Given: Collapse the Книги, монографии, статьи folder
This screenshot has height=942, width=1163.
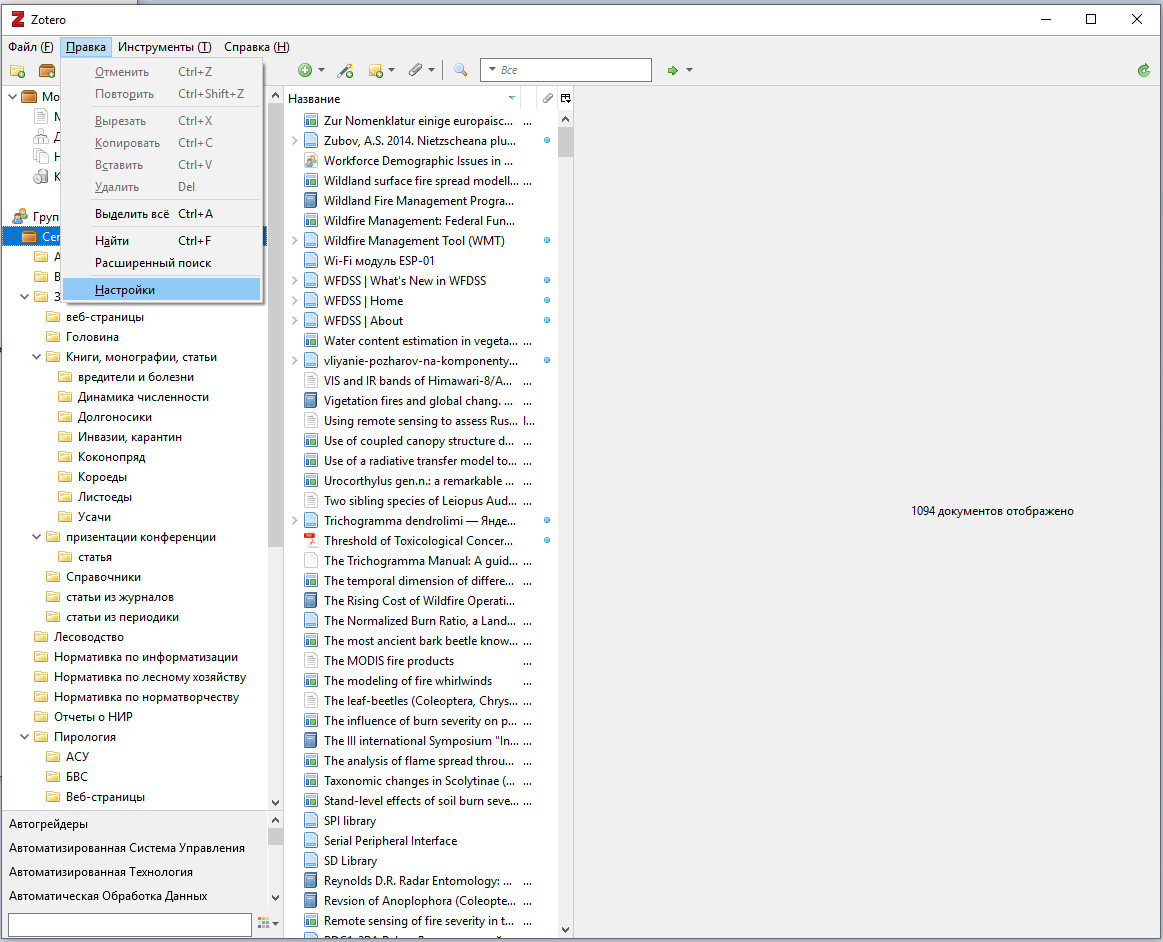Looking at the screenshot, I should [x=38, y=357].
